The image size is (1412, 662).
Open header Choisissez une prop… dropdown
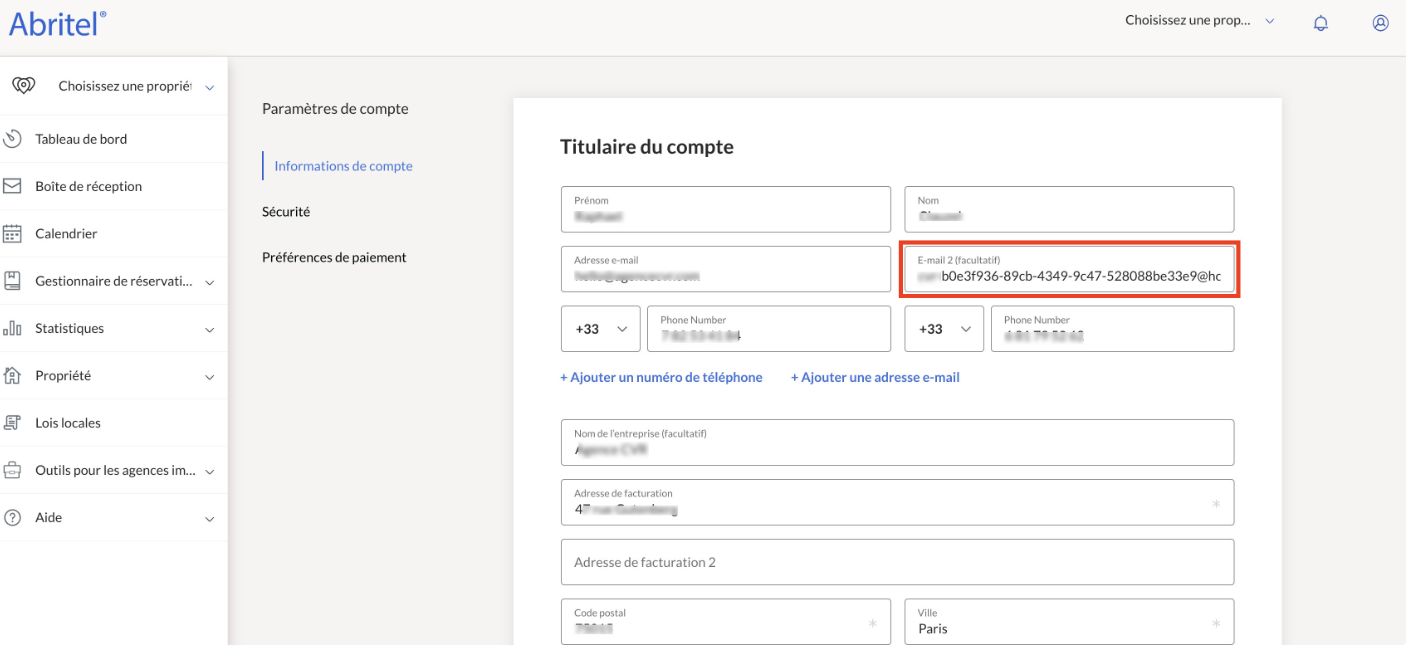tap(1200, 21)
